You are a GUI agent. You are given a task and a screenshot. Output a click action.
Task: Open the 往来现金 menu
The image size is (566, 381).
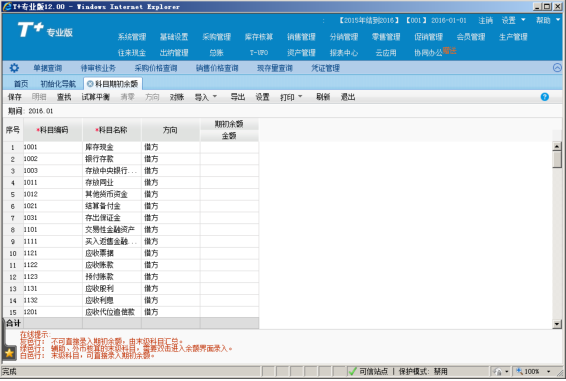pos(132,53)
